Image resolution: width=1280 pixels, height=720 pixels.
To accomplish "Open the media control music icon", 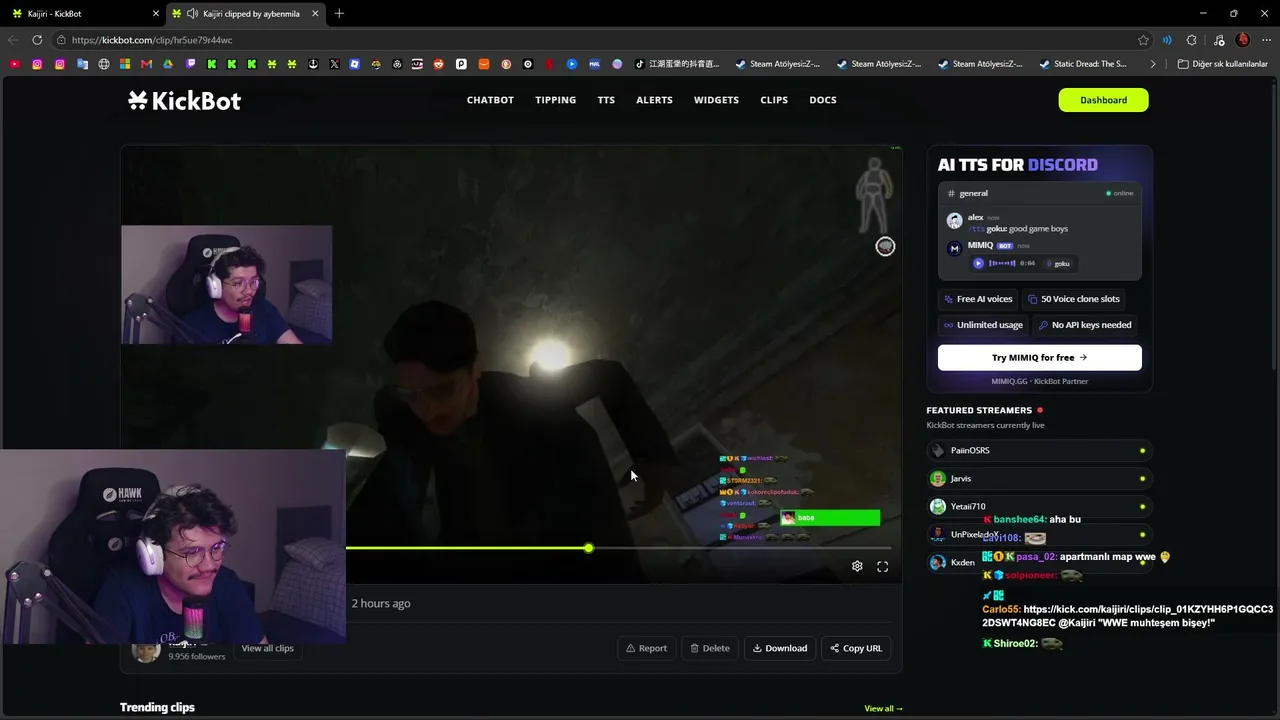I will coord(1219,40).
